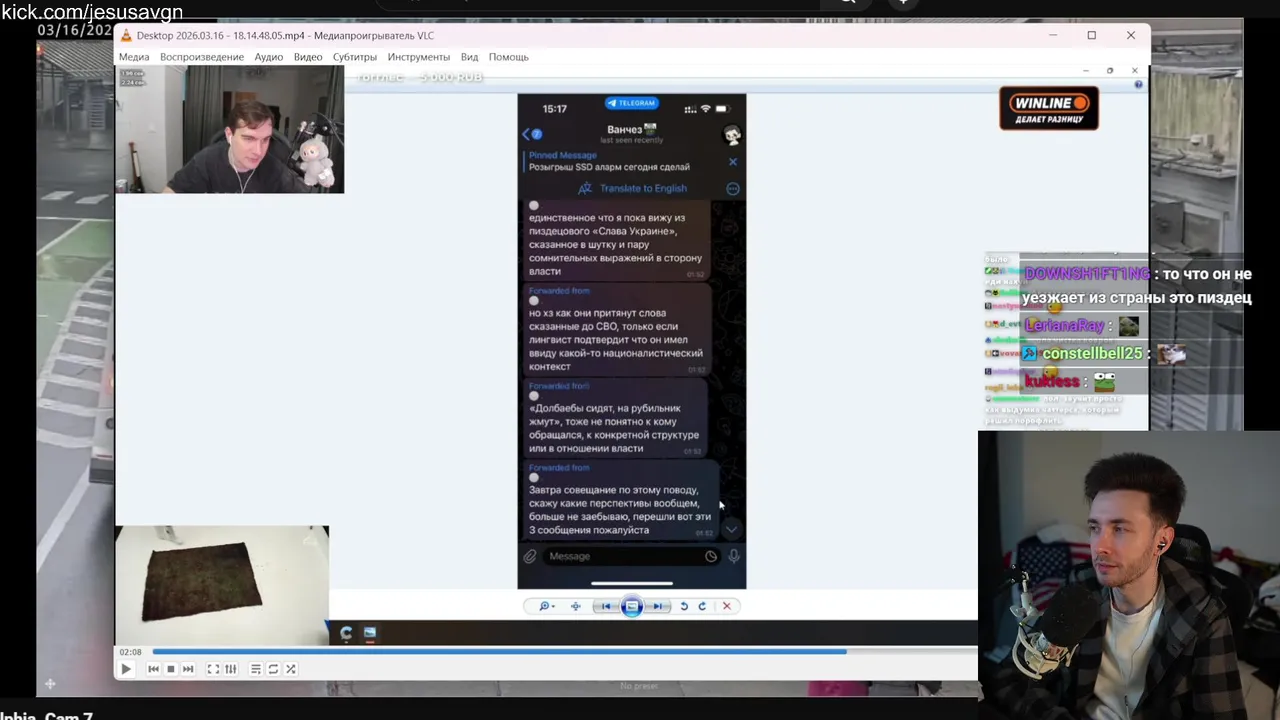Click Translate to English
1280x720 pixels.
(643, 188)
